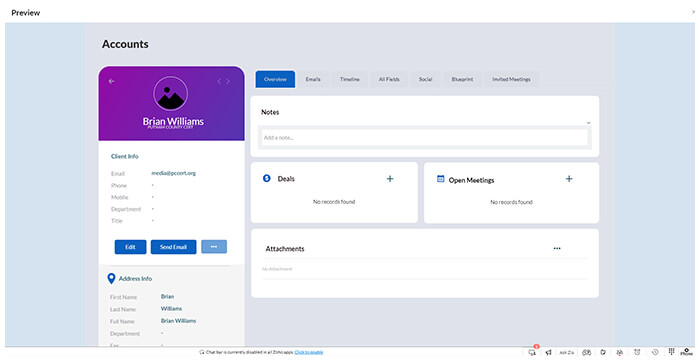Image resolution: width=700 pixels, height=361 pixels.
Task: Click the back arrow on profile card
Action: 112,81
